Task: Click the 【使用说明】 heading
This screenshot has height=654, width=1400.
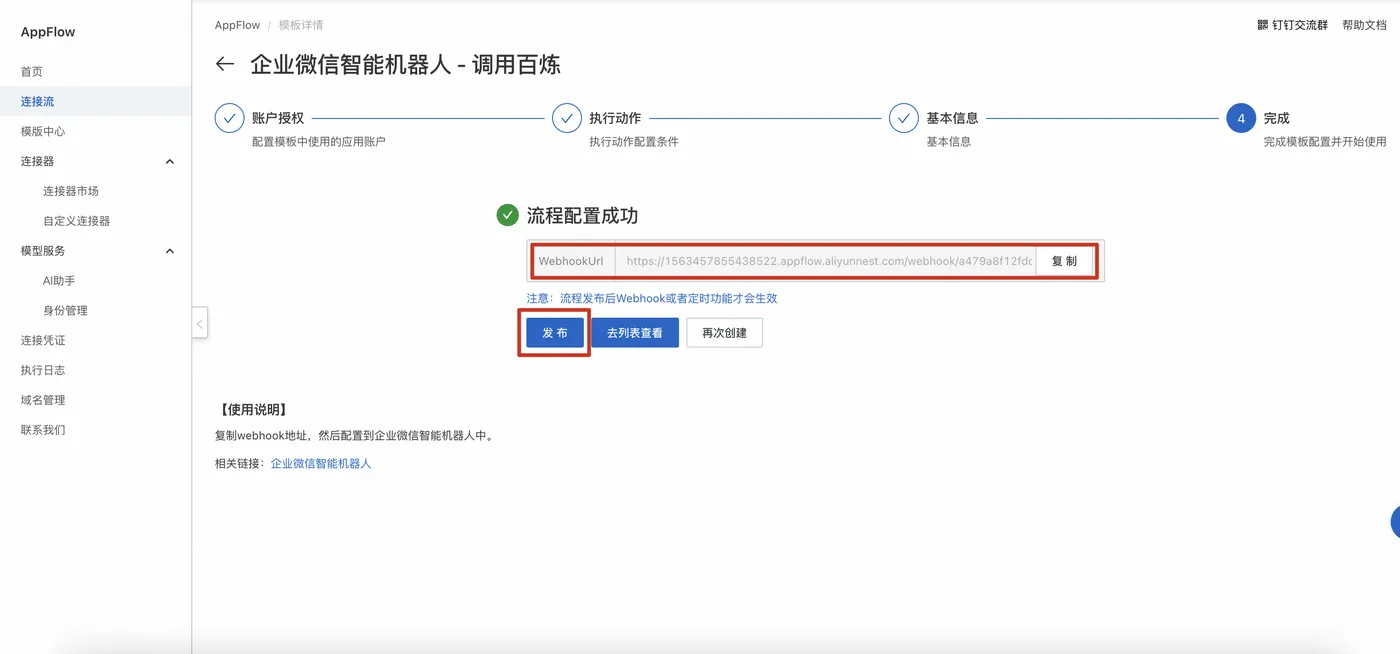Action: (x=254, y=410)
